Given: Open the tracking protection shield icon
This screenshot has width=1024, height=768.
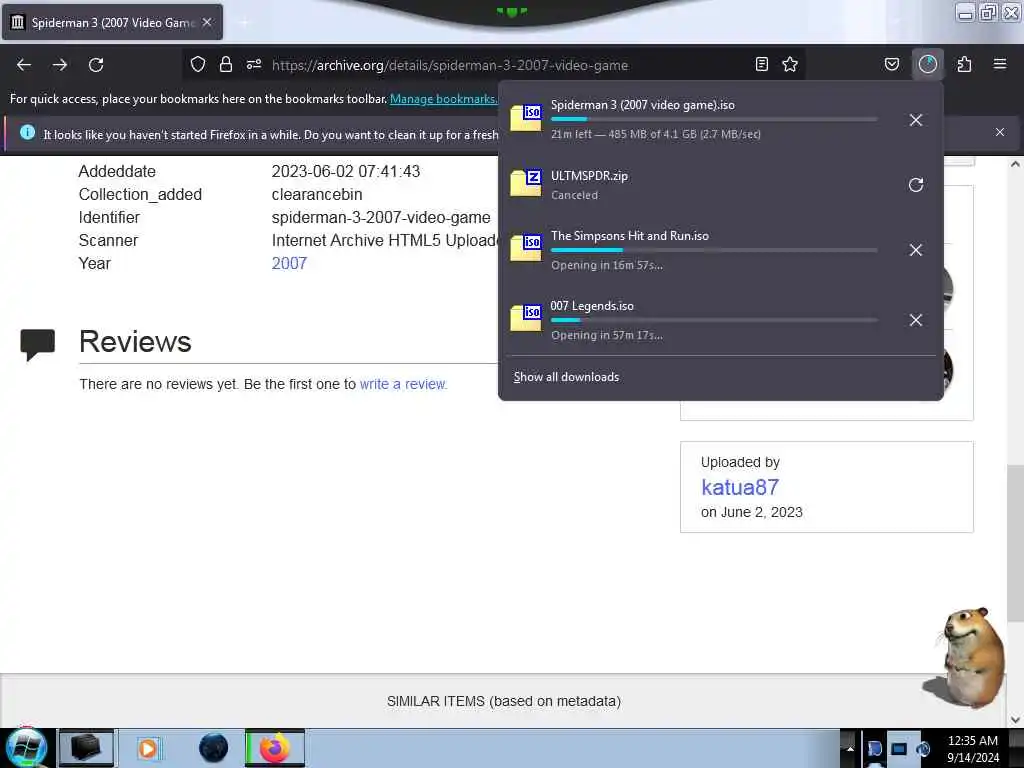Looking at the screenshot, I should pyautogui.click(x=198, y=64).
